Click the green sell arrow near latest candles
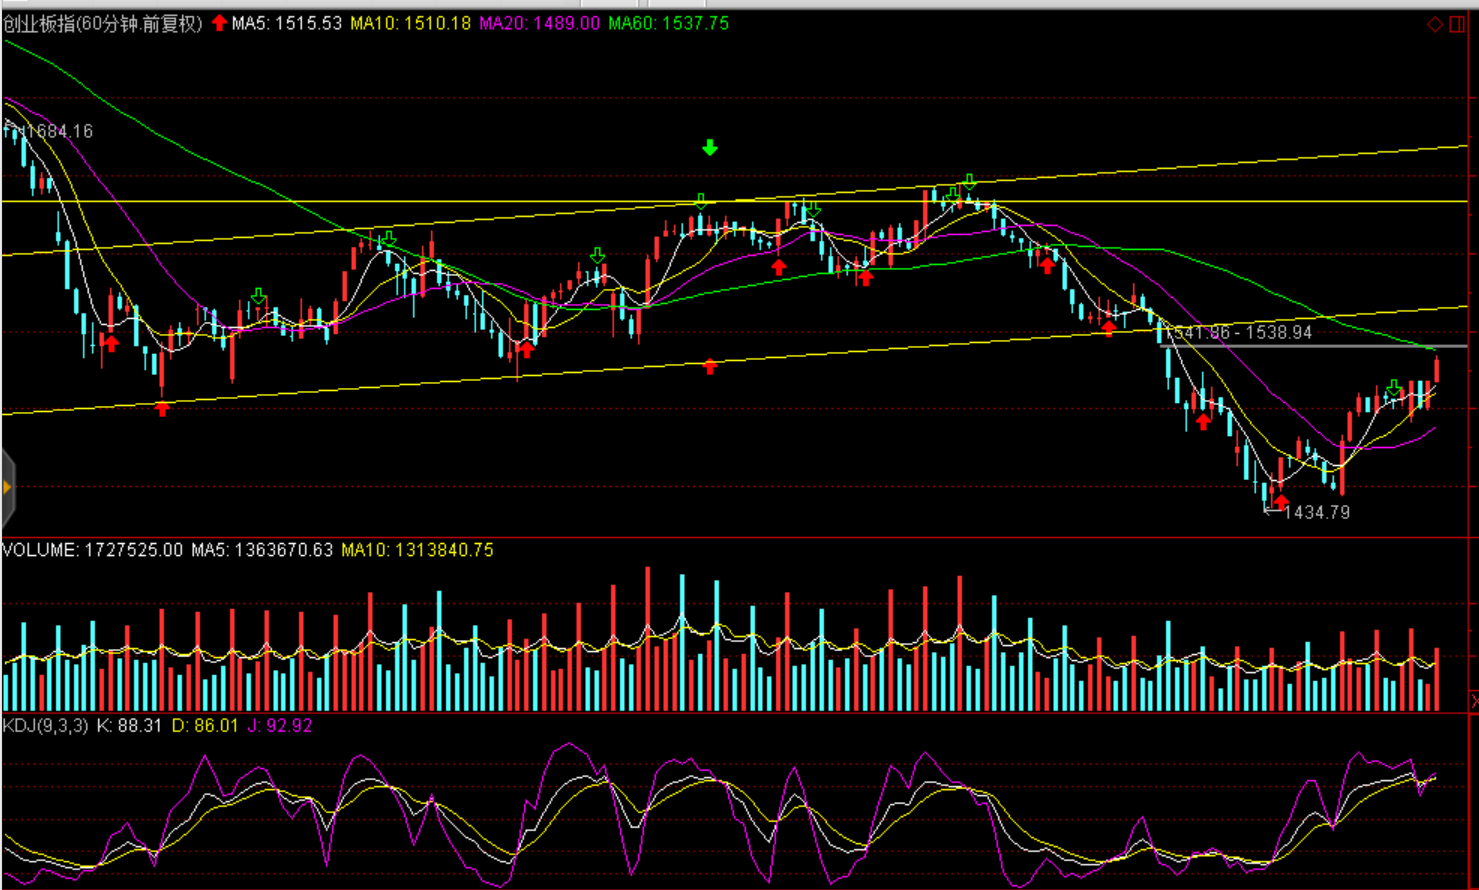 point(1394,388)
